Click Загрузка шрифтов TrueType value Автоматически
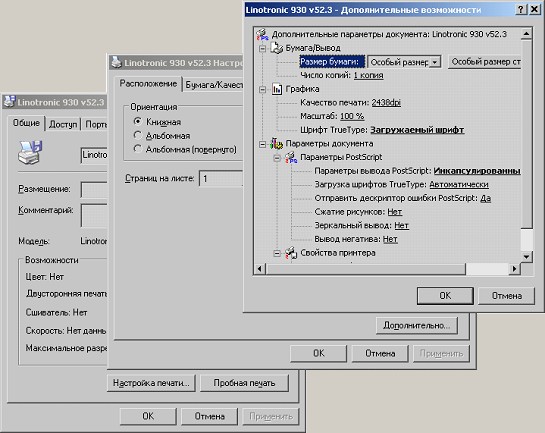 coord(459,185)
